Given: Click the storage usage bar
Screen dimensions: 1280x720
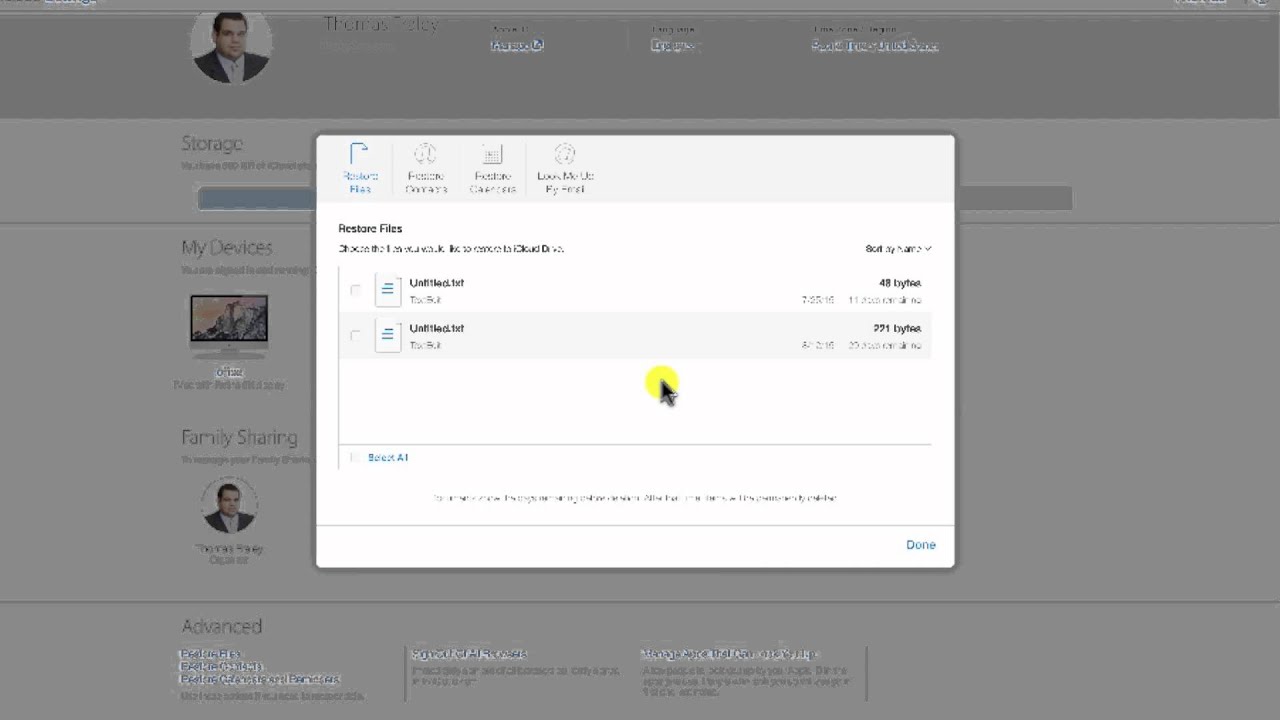Looking at the screenshot, I should (x=634, y=198).
